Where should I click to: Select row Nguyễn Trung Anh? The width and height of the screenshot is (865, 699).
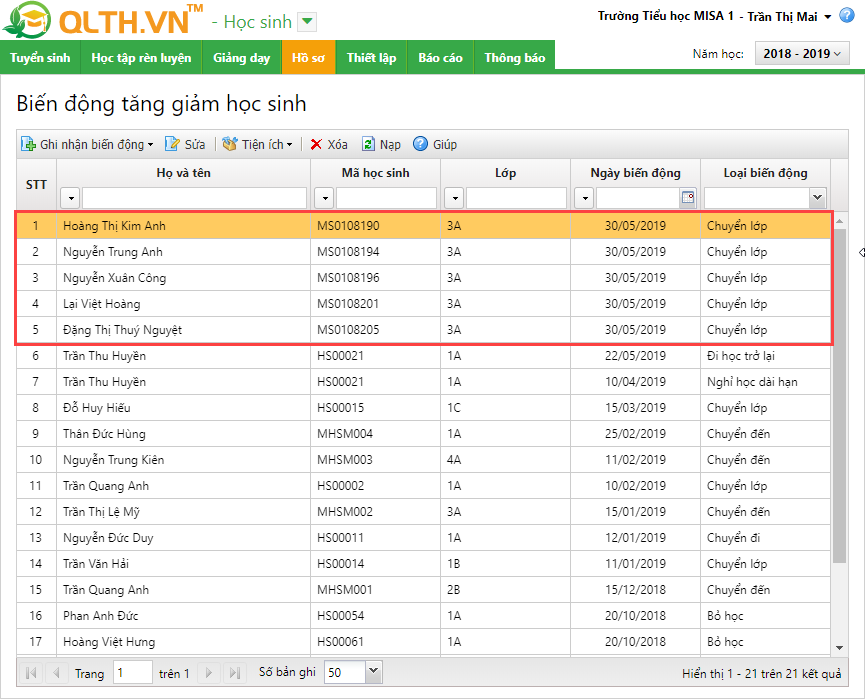(423, 252)
